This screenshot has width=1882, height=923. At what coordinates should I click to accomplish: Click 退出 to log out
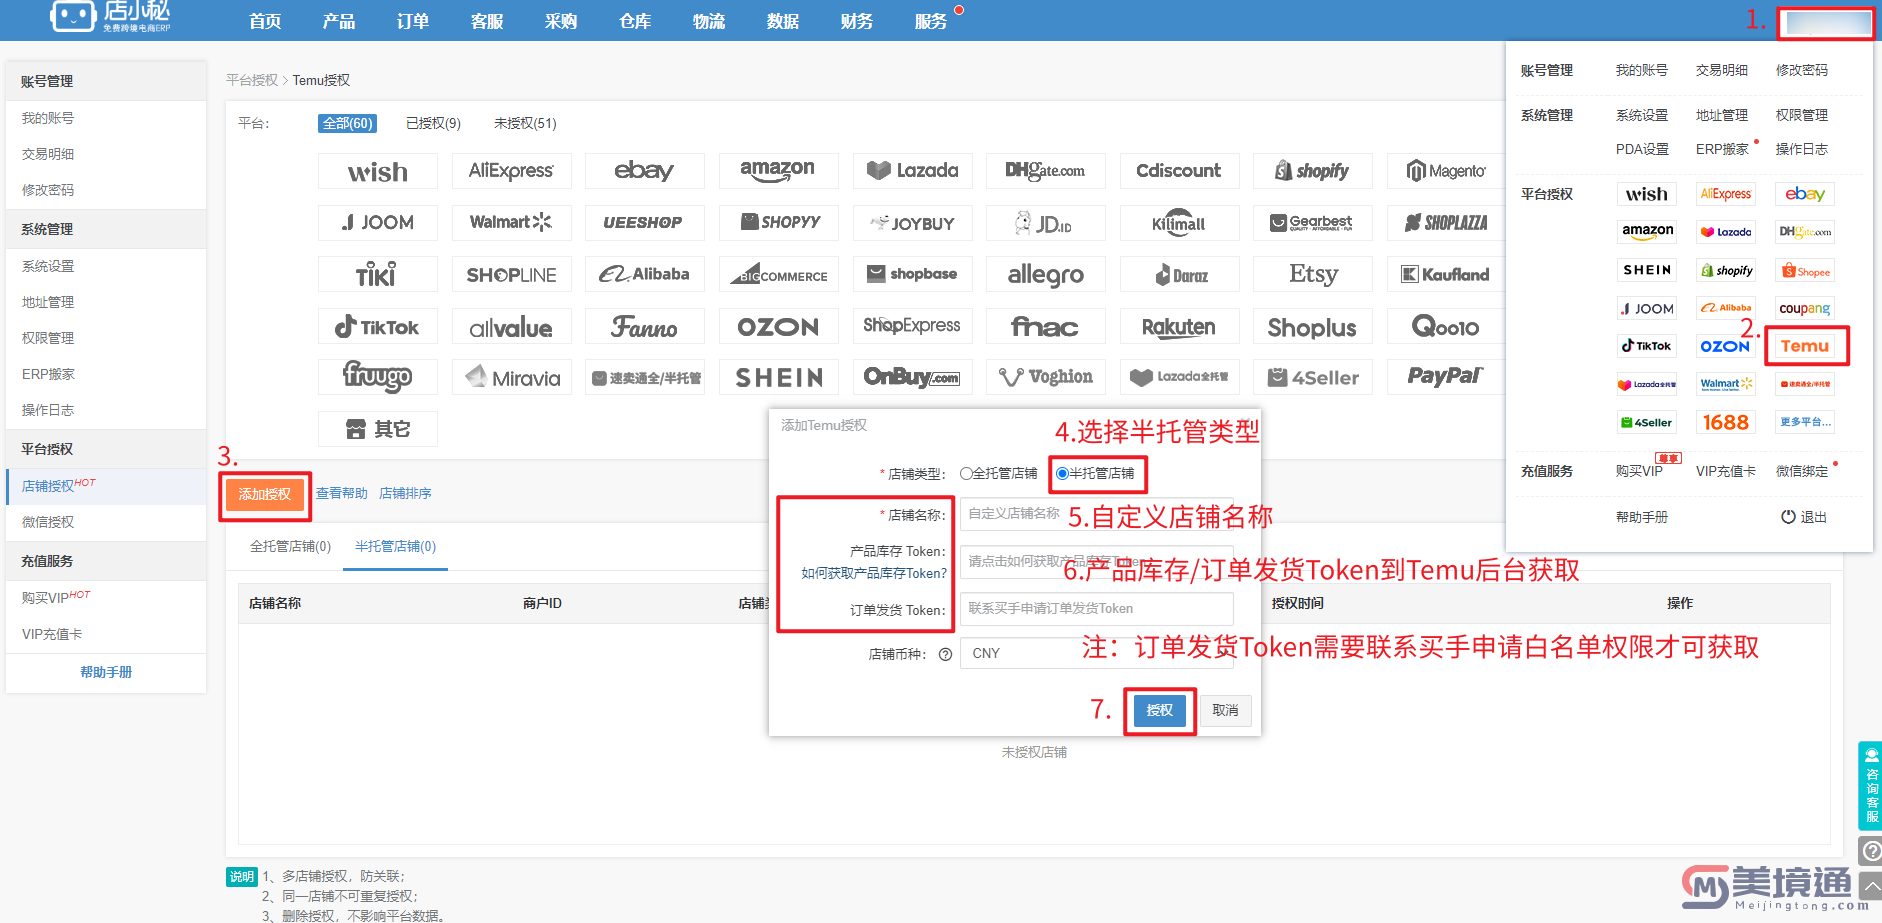[x=1804, y=517]
